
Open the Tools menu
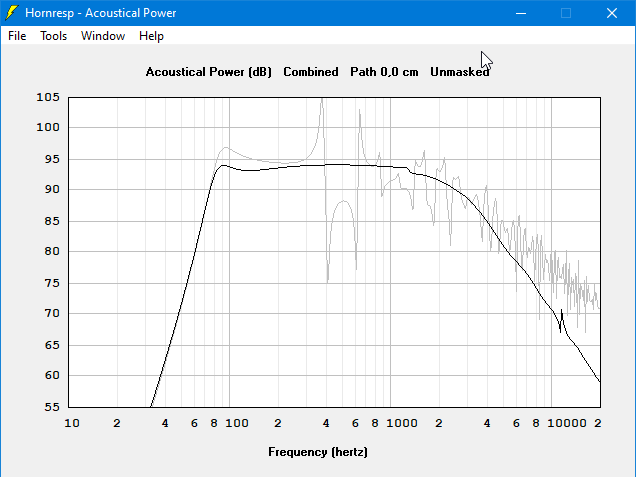click(53, 36)
